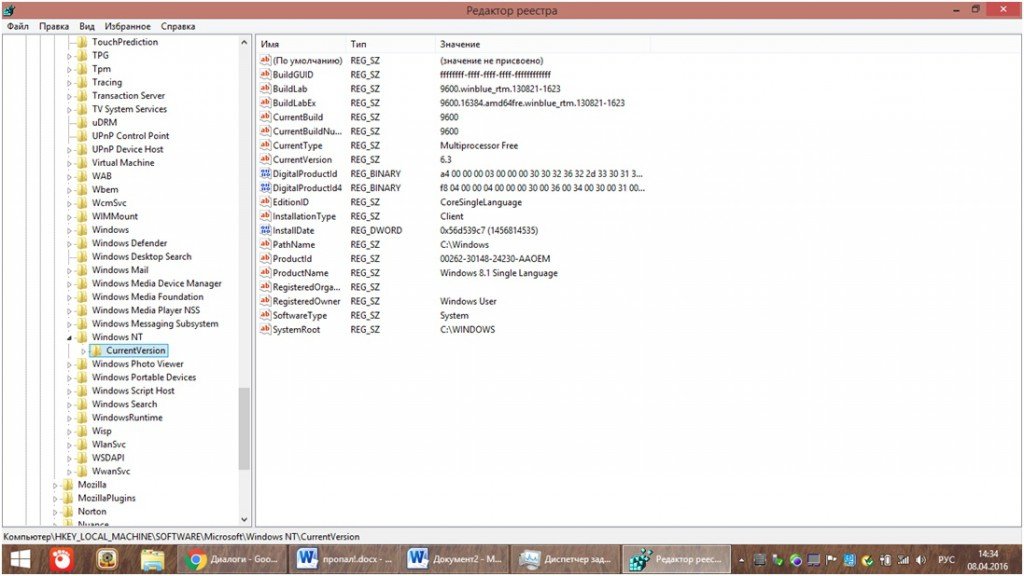Click the folder icon beside Virtual Machine
The image size is (1024, 576).
coord(82,163)
